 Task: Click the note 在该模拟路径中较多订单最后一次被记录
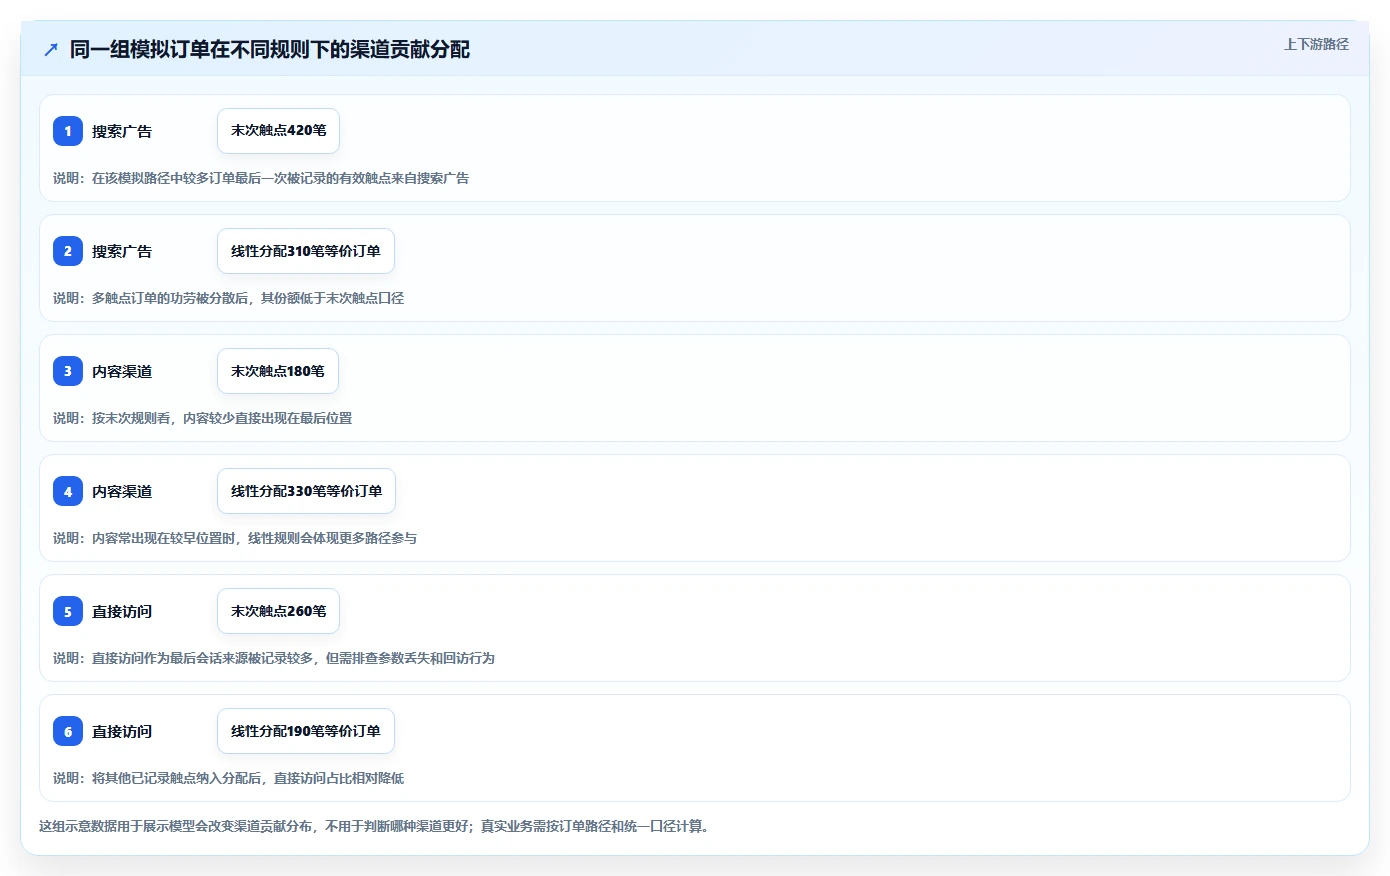[x=261, y=178]
